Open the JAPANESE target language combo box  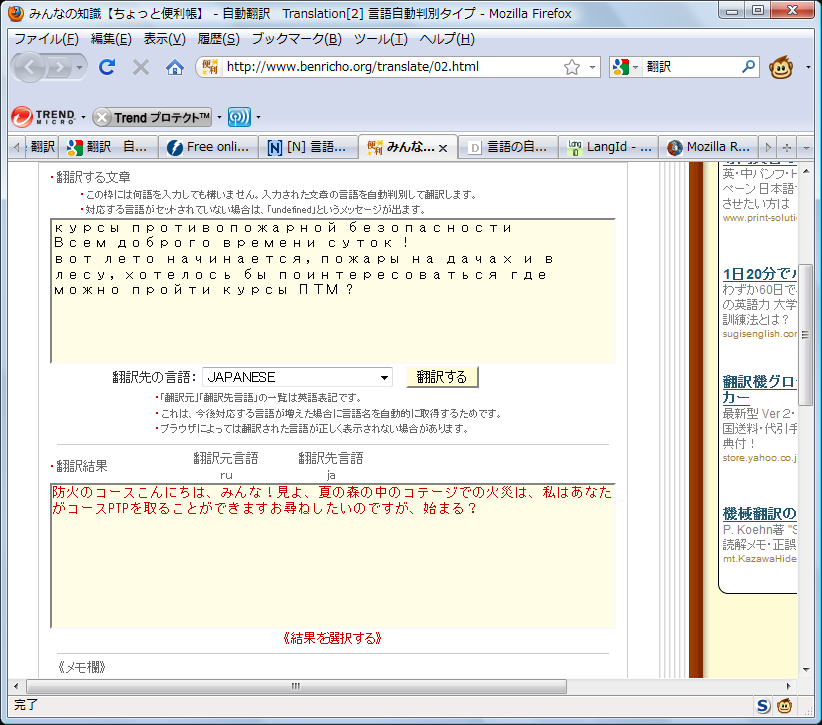[x=297, y=377]
